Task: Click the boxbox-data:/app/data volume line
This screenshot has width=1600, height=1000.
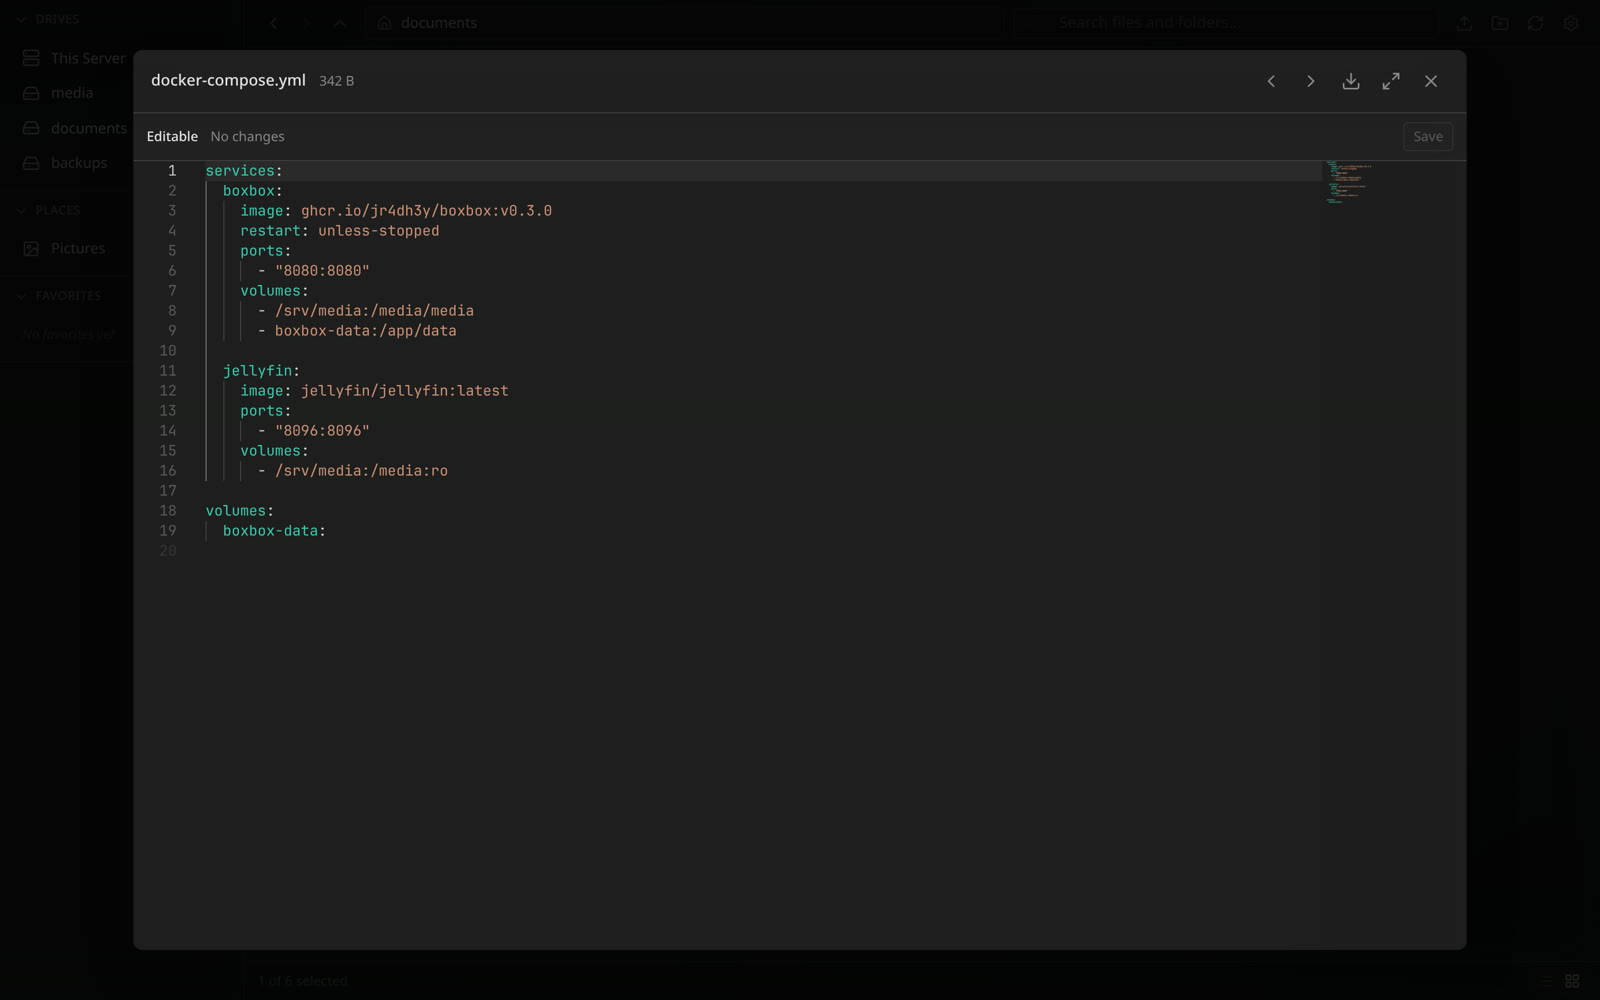Action: (365, 331)
